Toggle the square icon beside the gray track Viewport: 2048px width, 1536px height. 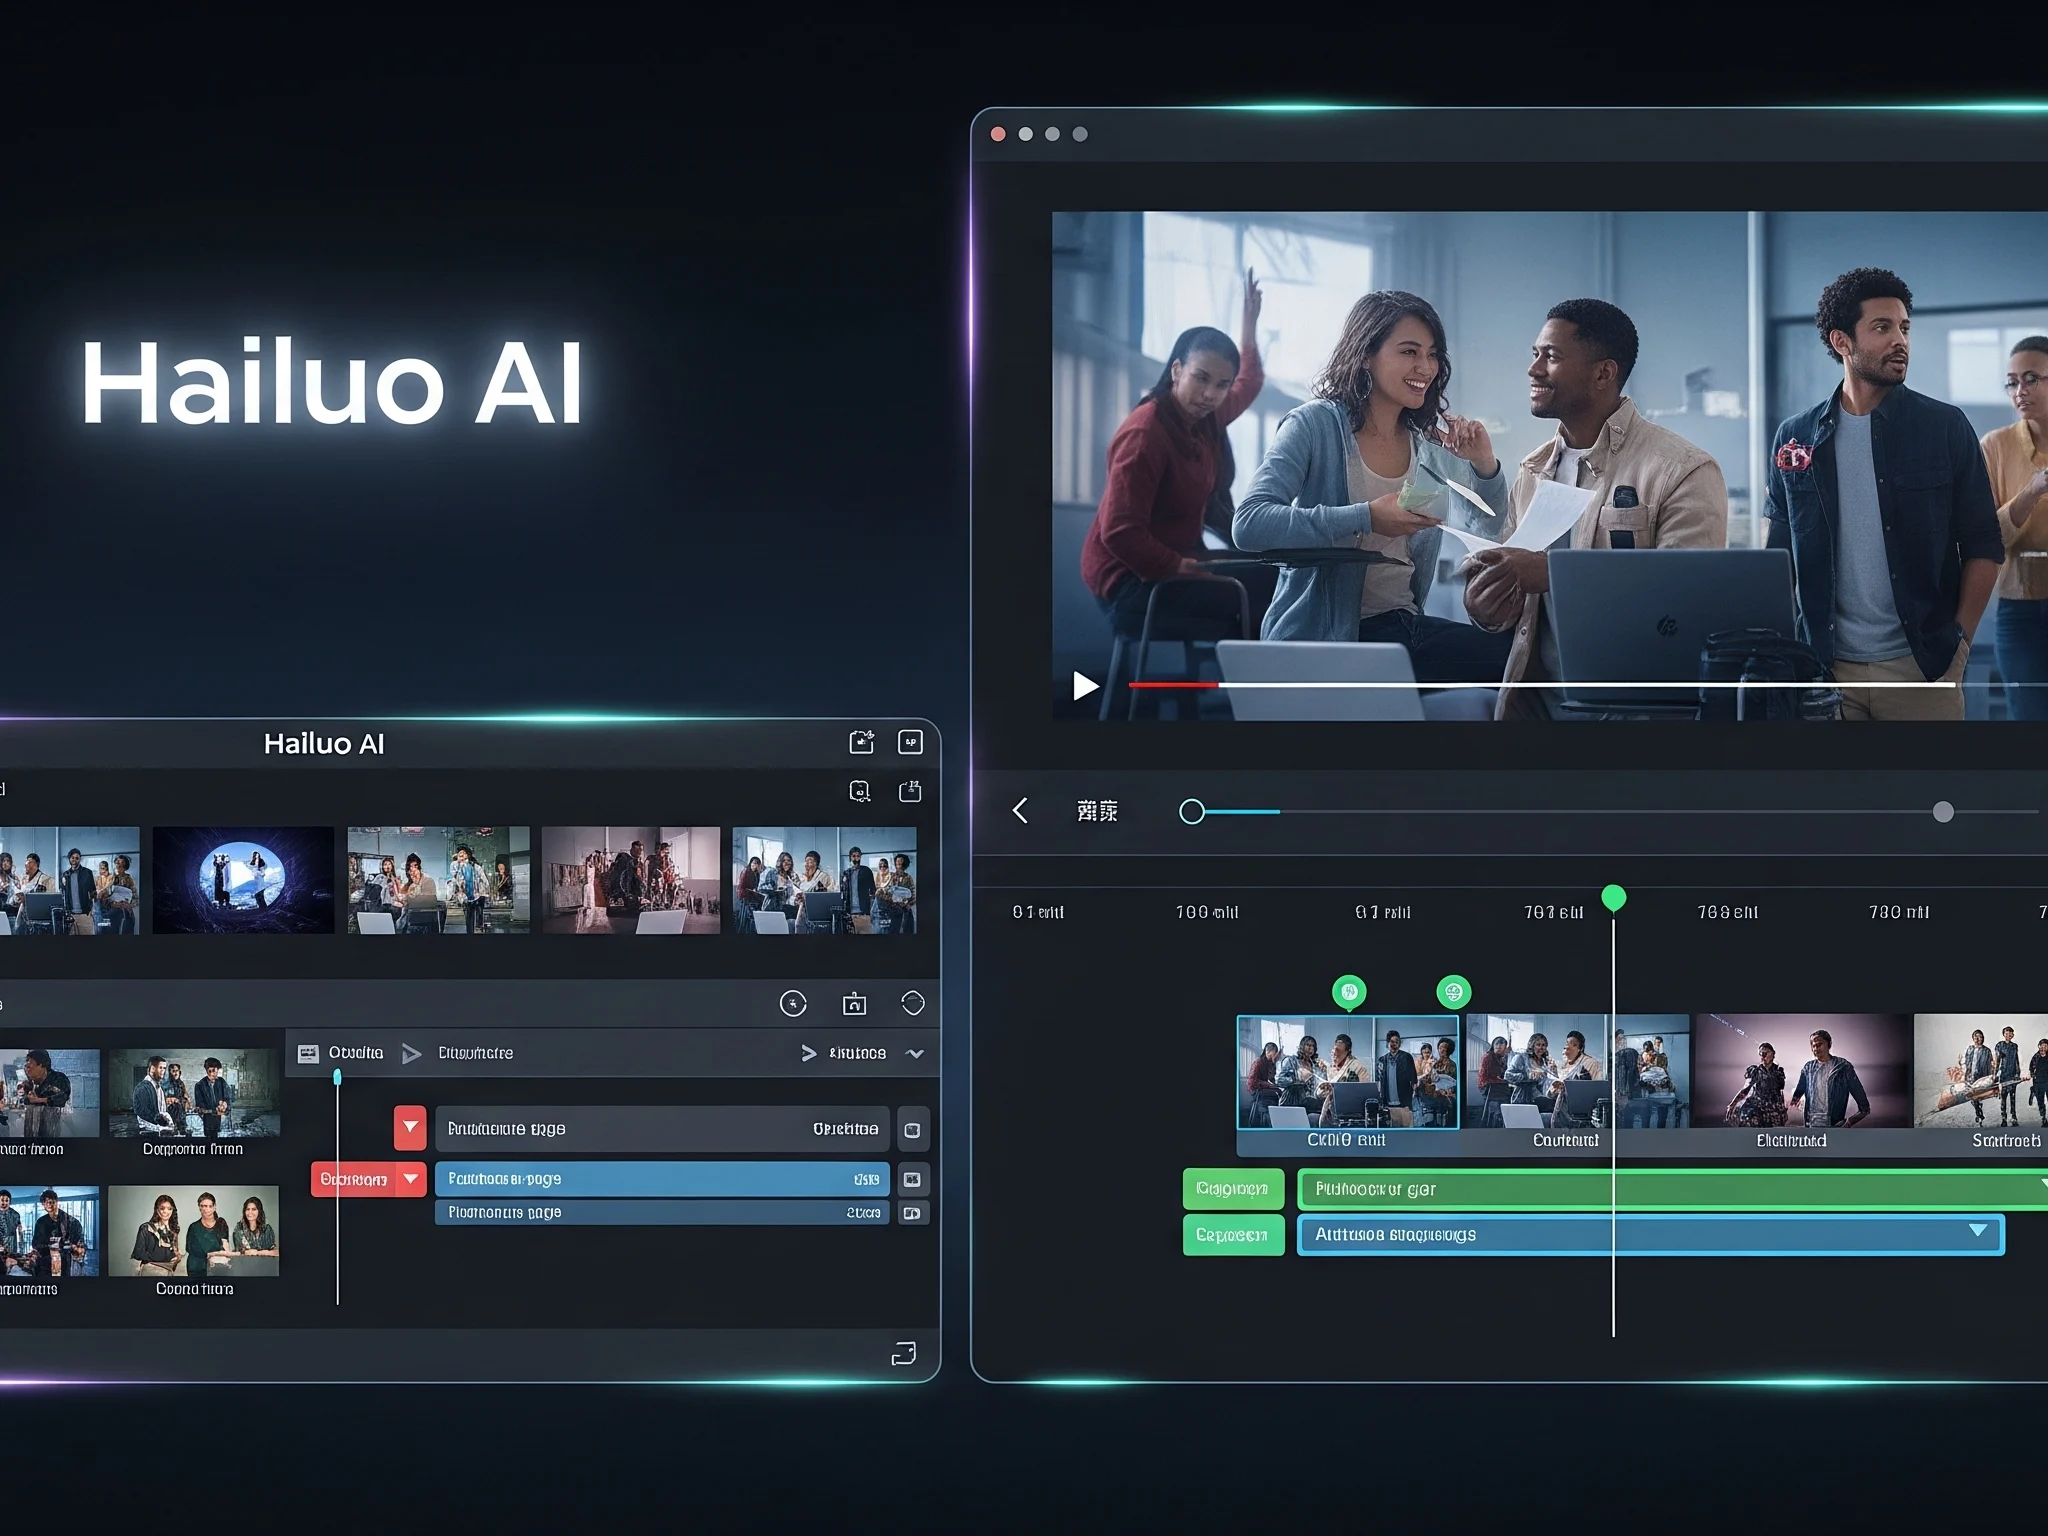(912, 1130)
